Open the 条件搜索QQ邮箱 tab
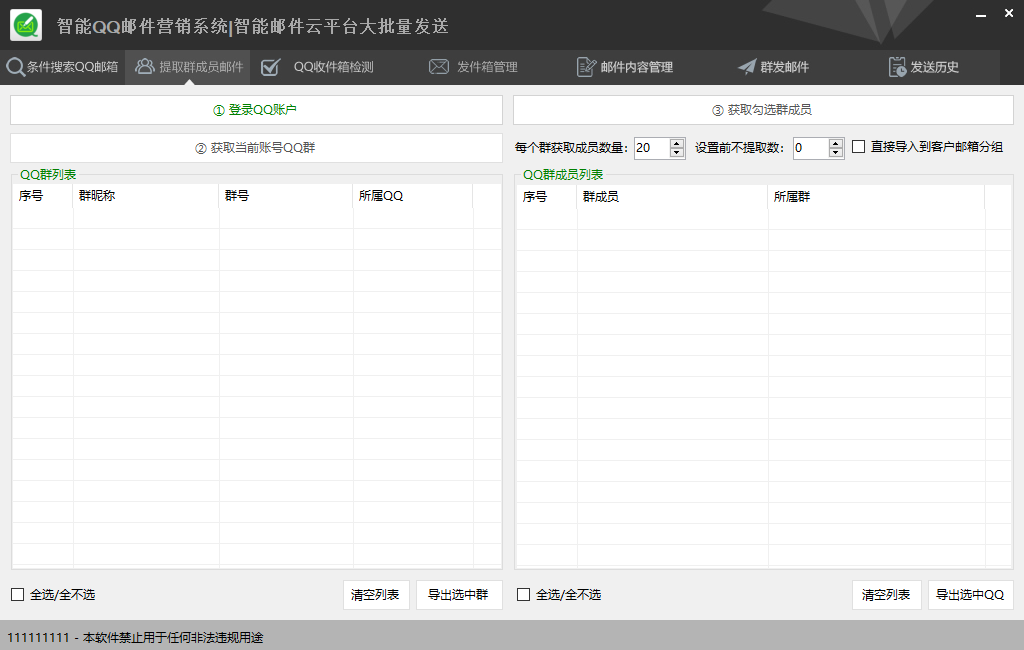The image size is (1024, 650). coord(63,67)
